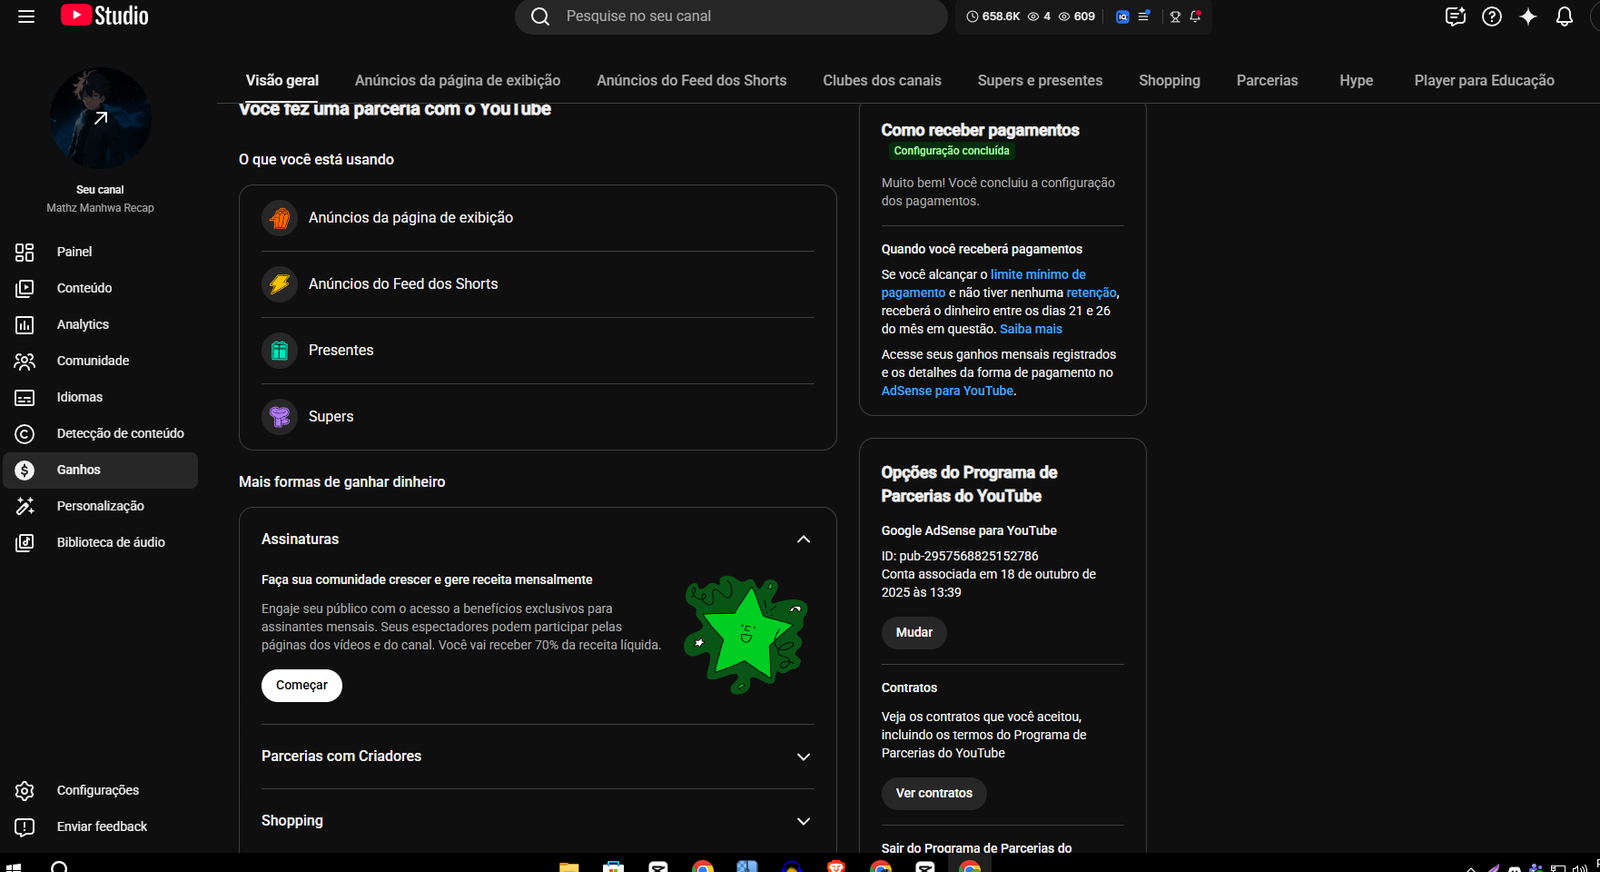The image size is (1600, 872).
Task: Open Analytics in the sidebar
Action: pyautogui.click(x=100, y=324)
